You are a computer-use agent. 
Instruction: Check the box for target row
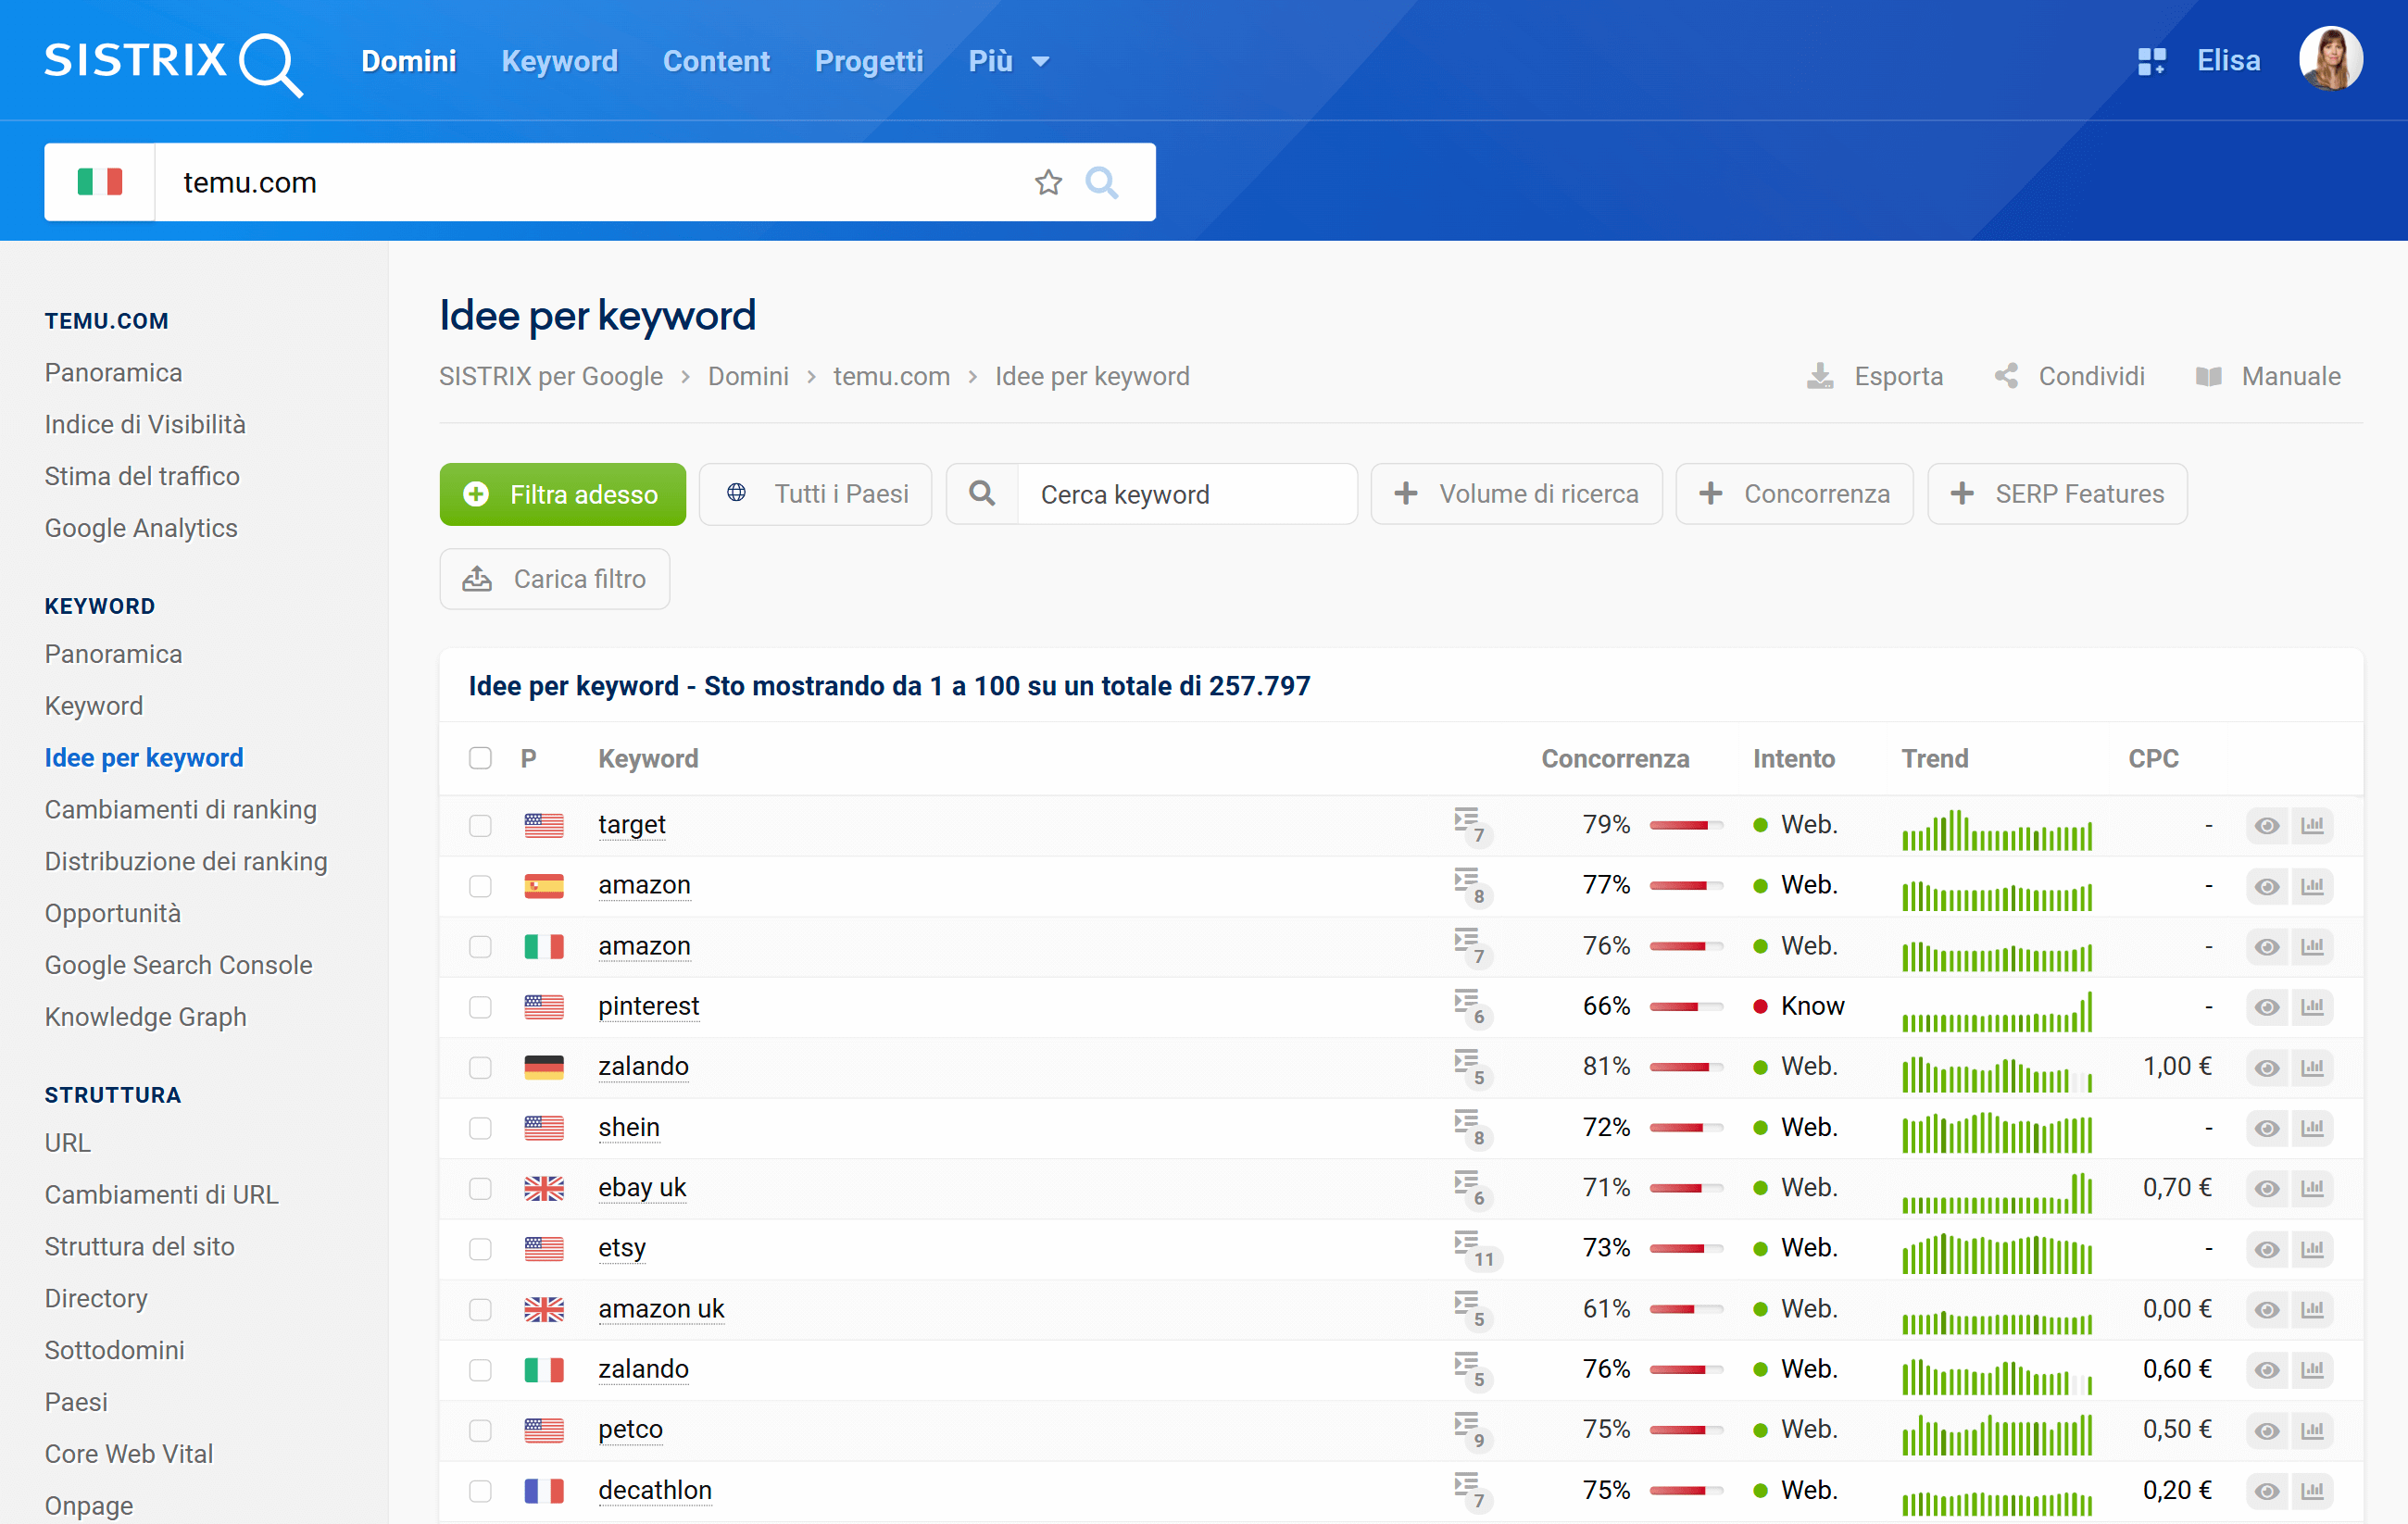point(480,825)
